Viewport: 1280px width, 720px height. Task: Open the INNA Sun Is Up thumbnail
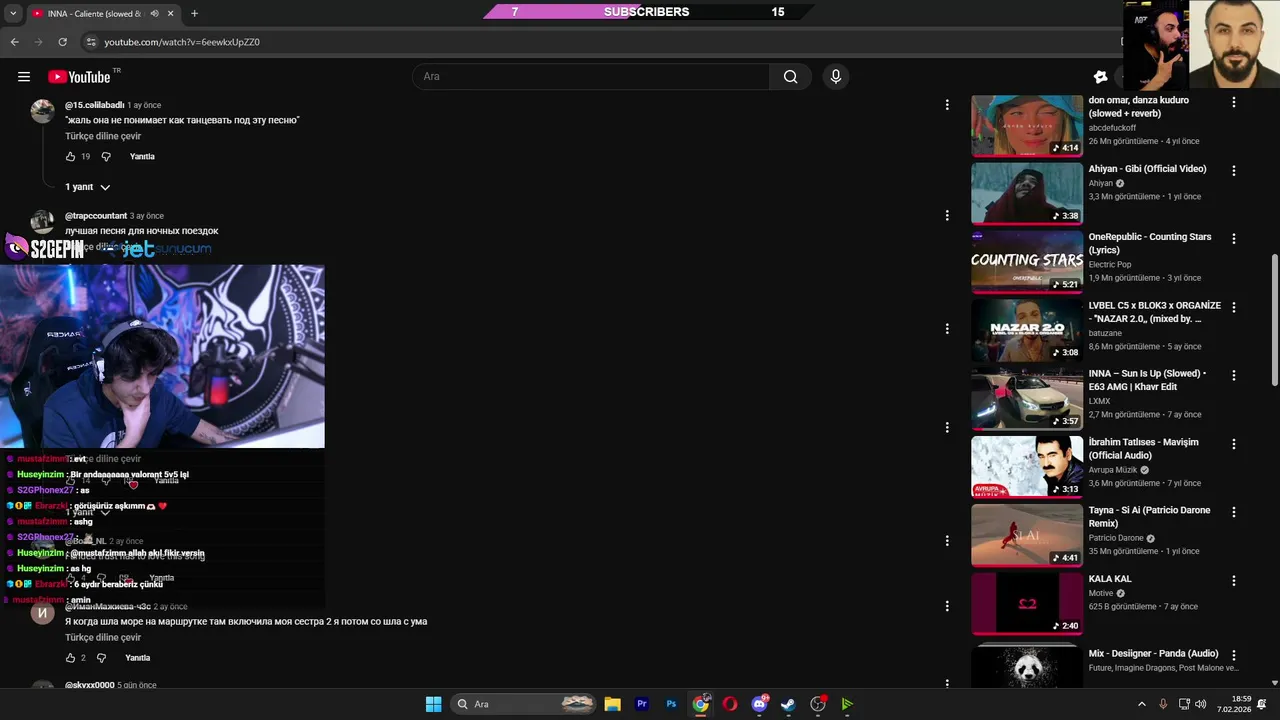pos(1027,399)
